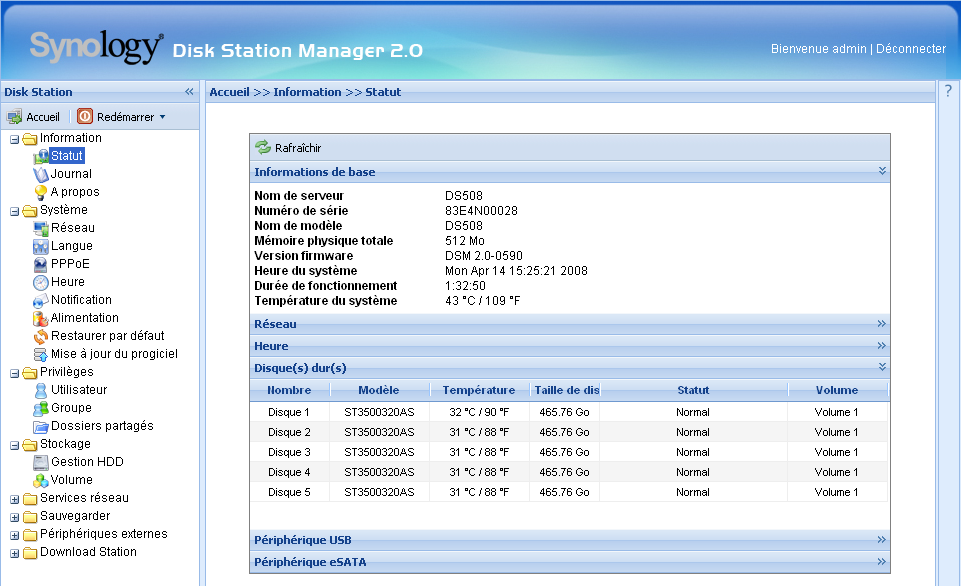Click the Redémarrer button label
This screenshot has height=586, width=961.
click(x=126, y=117)
